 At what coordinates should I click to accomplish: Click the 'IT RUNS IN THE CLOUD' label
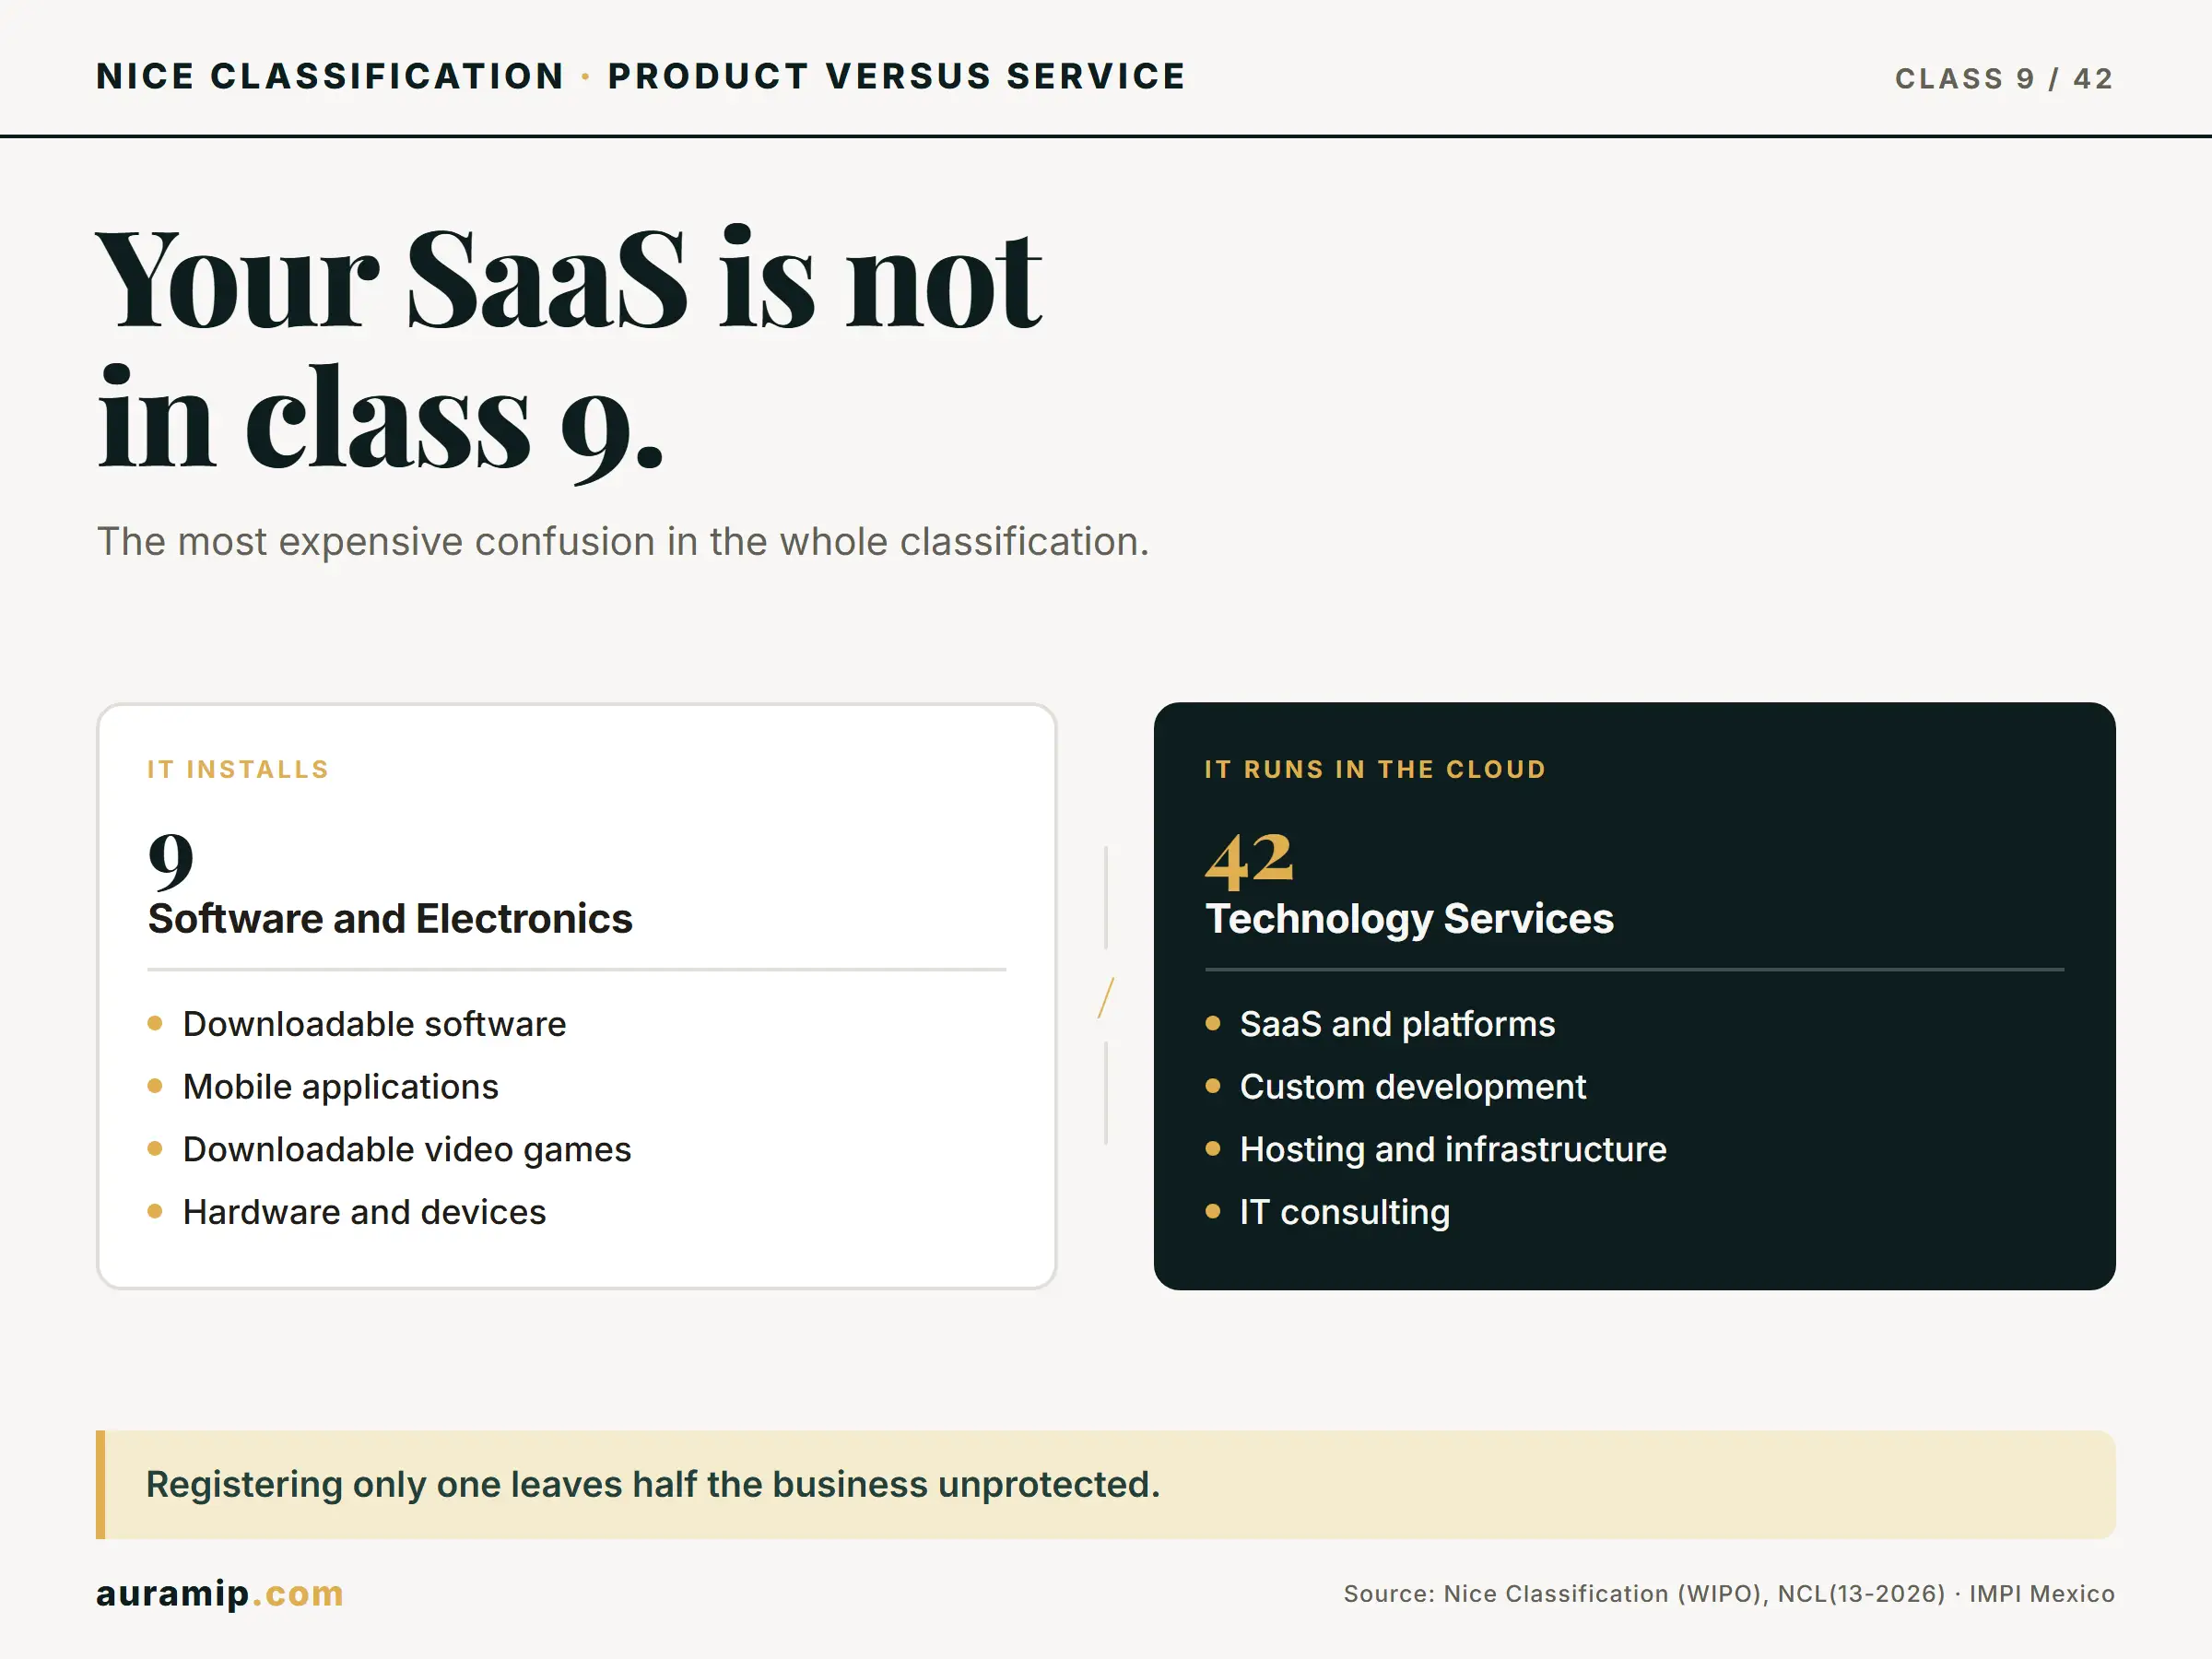(1376, 769)
